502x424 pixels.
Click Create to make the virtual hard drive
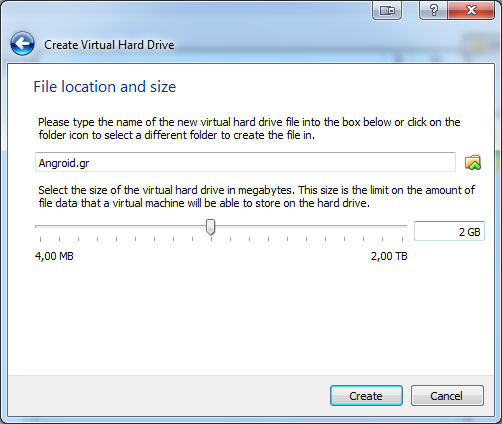click(x=366, y=396)
